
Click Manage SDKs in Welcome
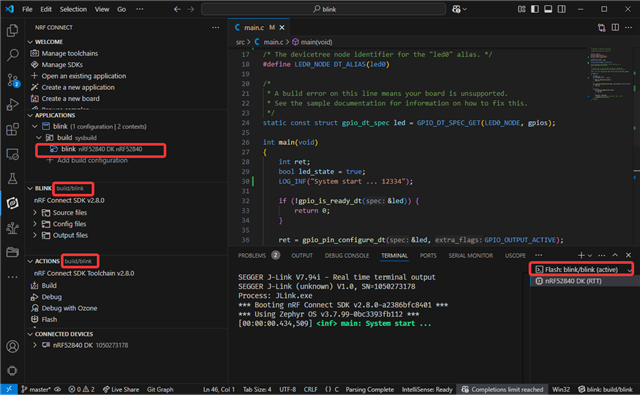pyautogui.click(x=62, y=64)
